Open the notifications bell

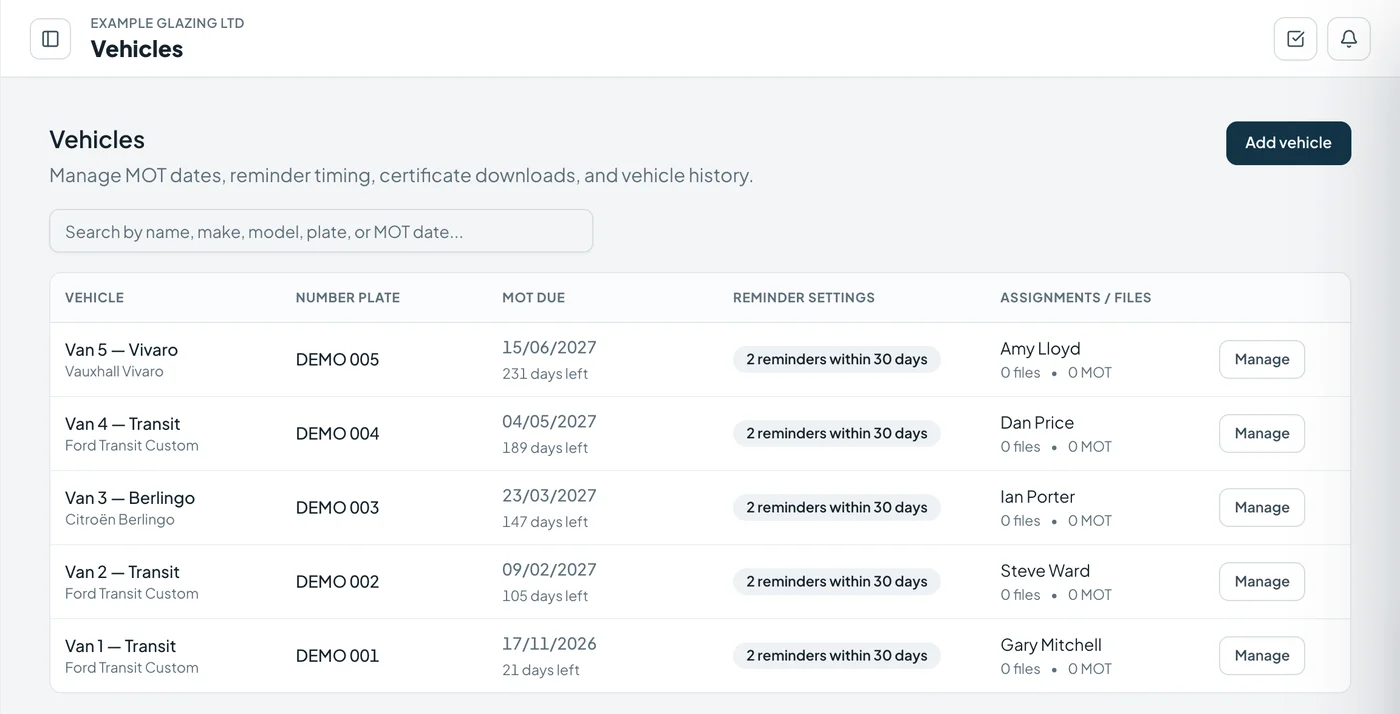pos(1349,39)
